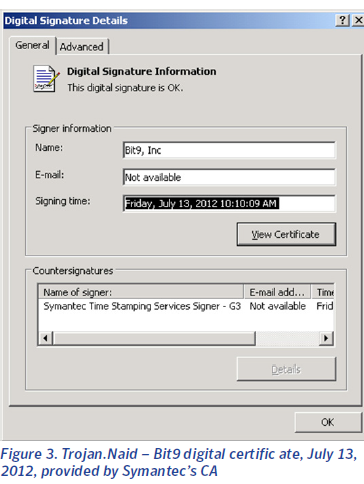Click the Name of signer column header
Image resolution: width=364 pixels, height=484 pixels.
pyautogui.click(x=141, y=292)
